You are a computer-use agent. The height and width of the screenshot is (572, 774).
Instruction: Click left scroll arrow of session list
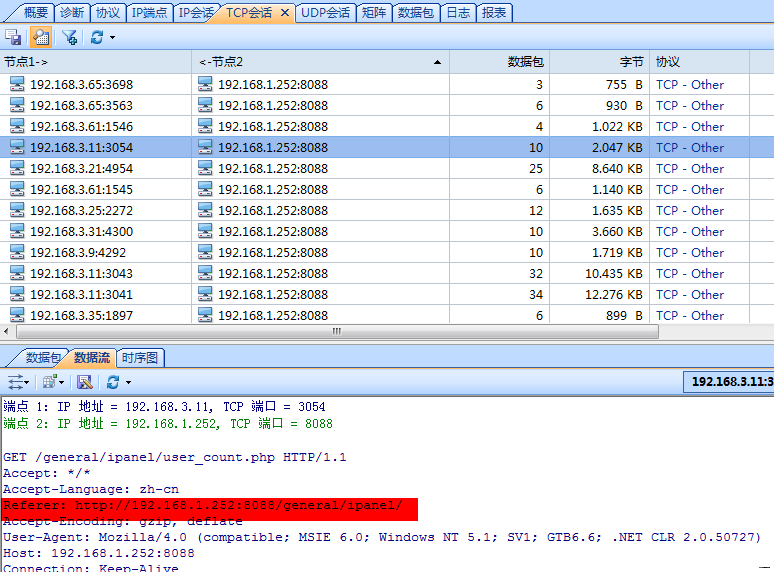tap(6, 331)
